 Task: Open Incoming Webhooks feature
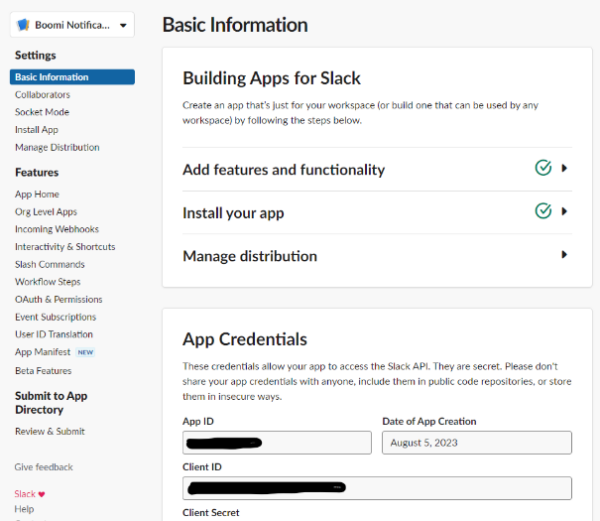click(57, 229)
